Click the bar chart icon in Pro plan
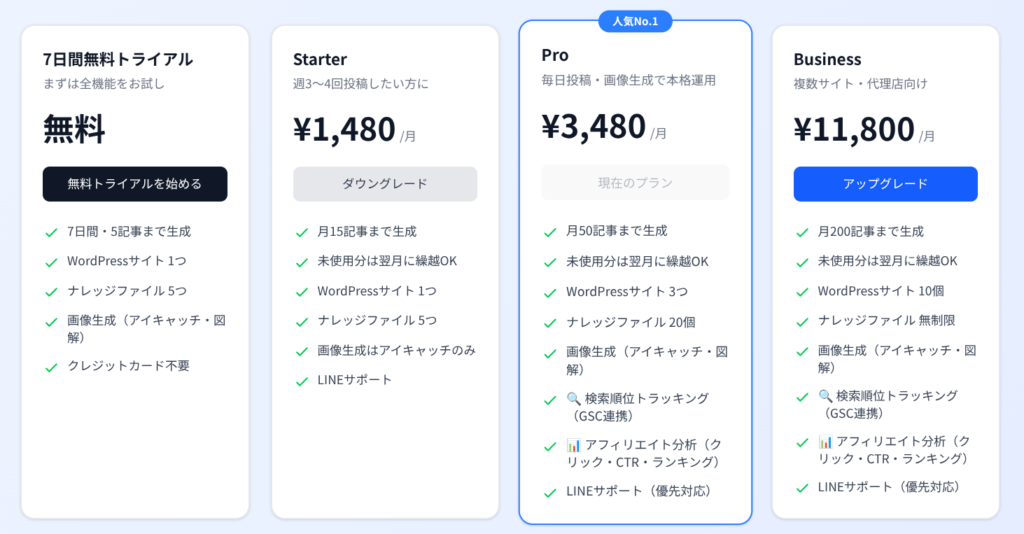This screenshot has height=534, width=1024. click(x=573, y=445)
